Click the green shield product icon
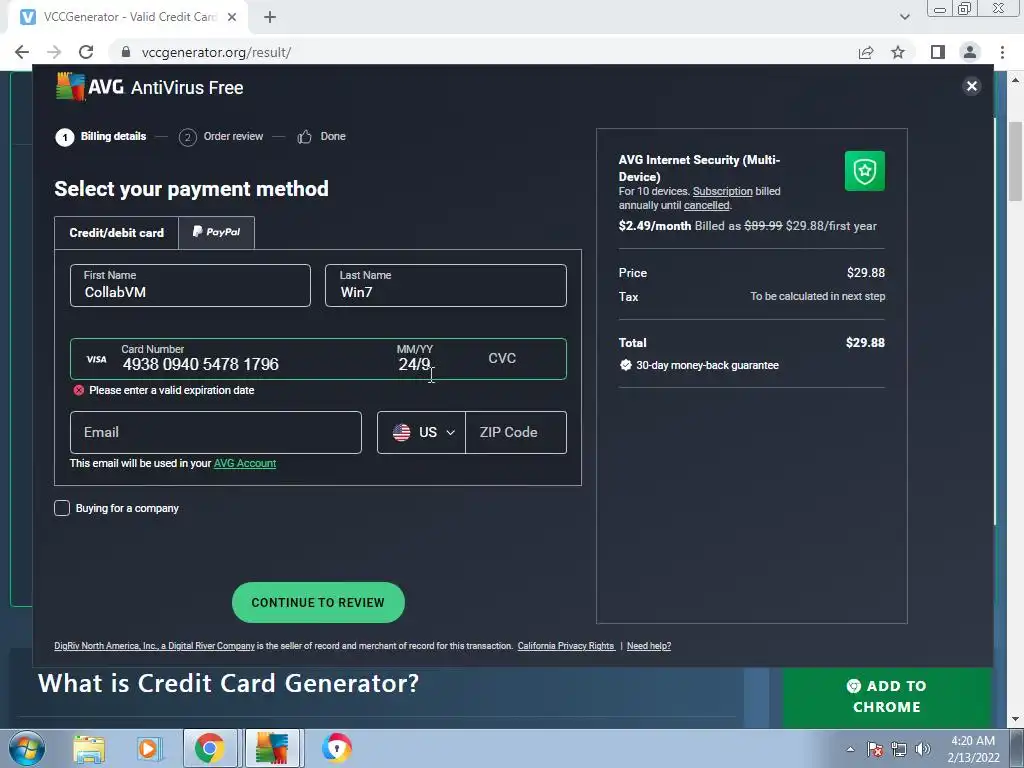Screen dimensions: 1024x768 click(865, 171)
